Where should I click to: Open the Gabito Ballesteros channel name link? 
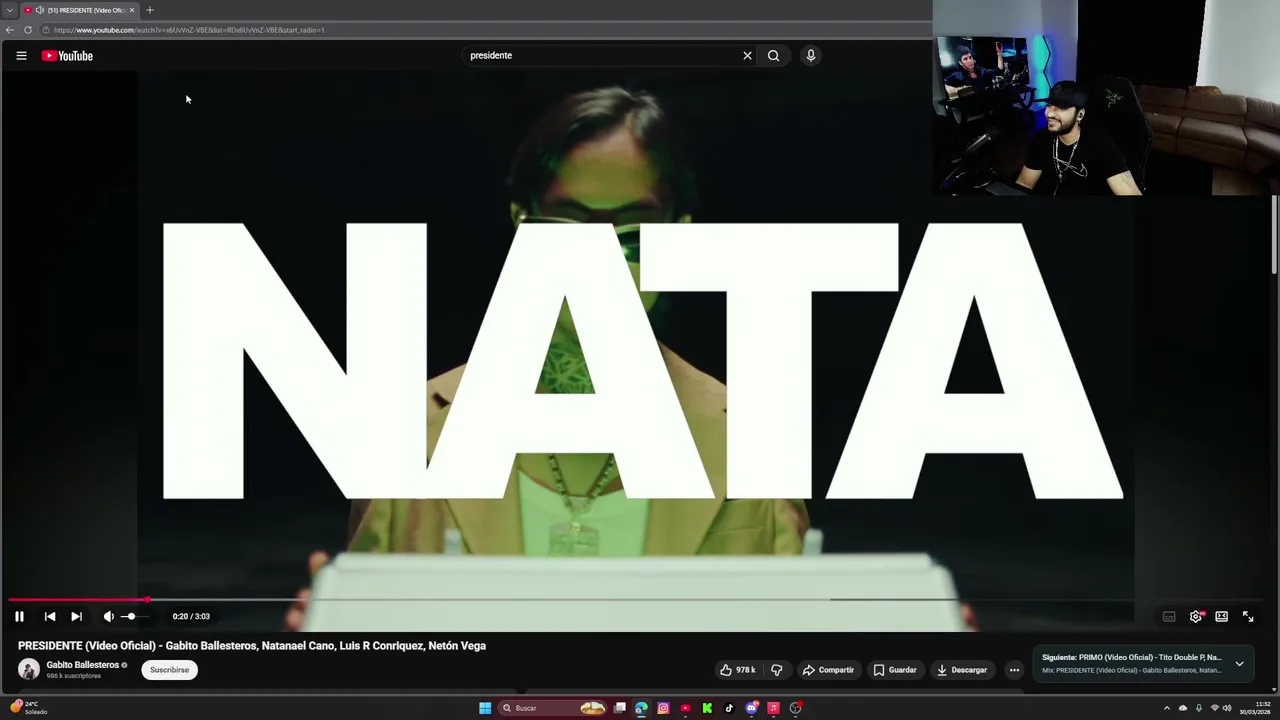(x=83, y=665)
